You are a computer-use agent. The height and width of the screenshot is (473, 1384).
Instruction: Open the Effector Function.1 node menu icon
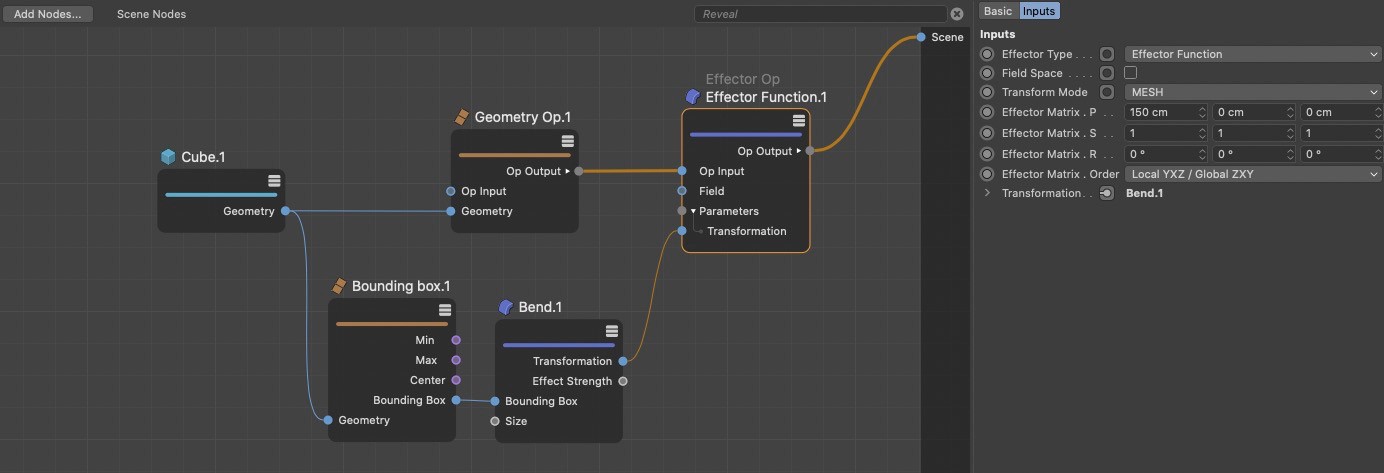(x=799, y=120)
